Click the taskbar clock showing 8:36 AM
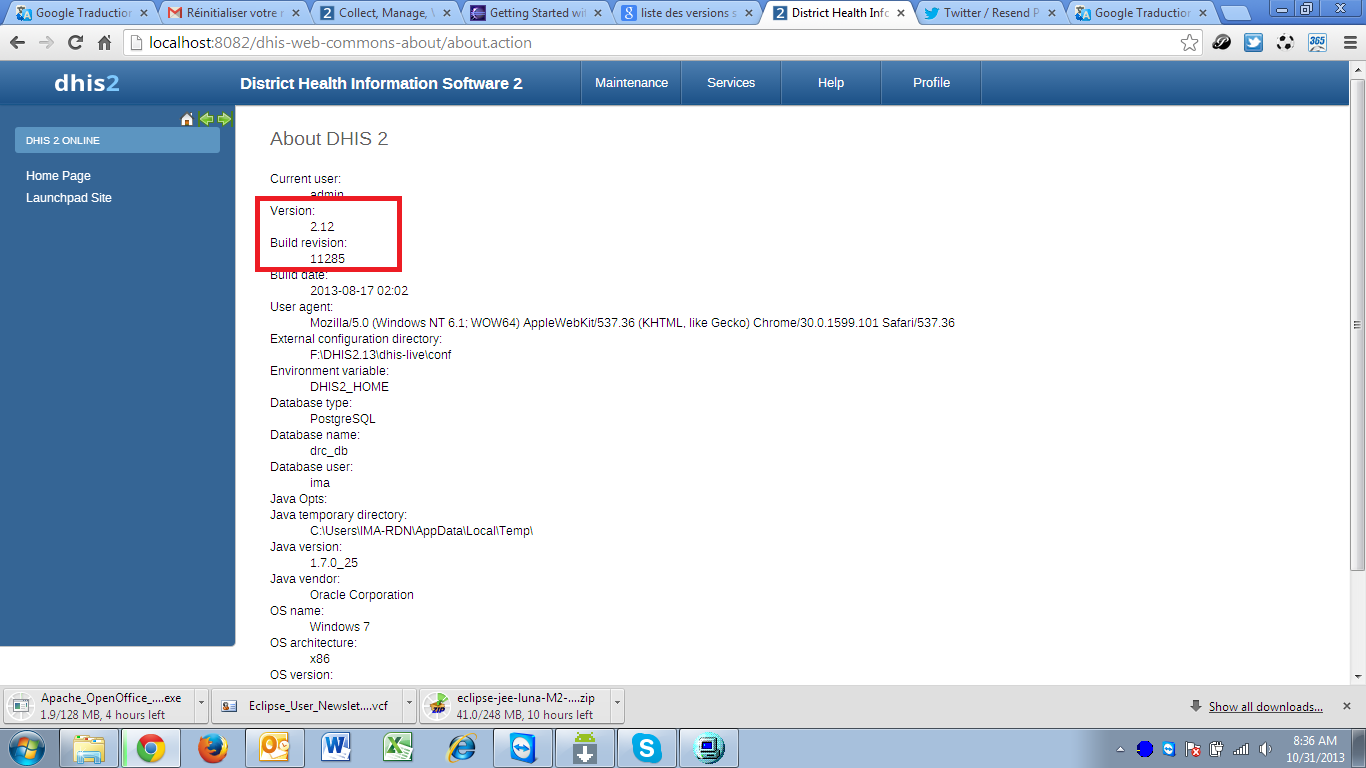The image size is (1366, 768). pyautogui.click(x=1315, y=749)
